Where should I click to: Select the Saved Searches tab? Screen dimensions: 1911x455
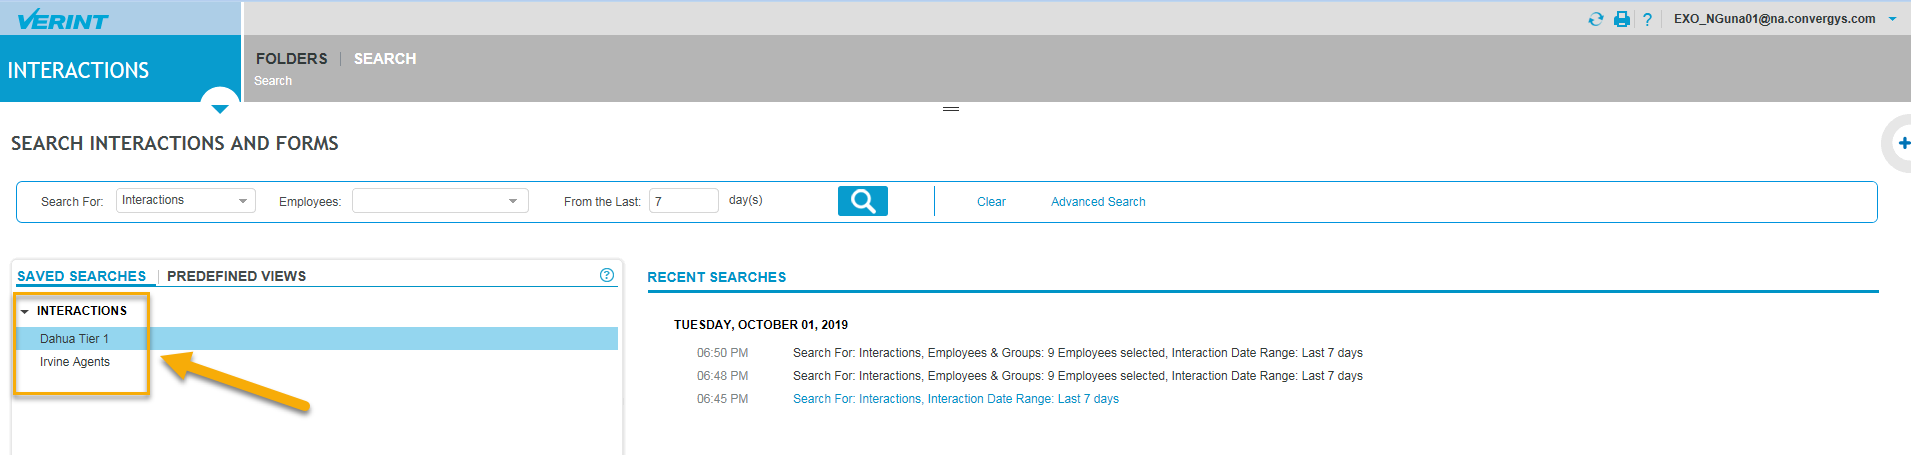coord(81,276)
